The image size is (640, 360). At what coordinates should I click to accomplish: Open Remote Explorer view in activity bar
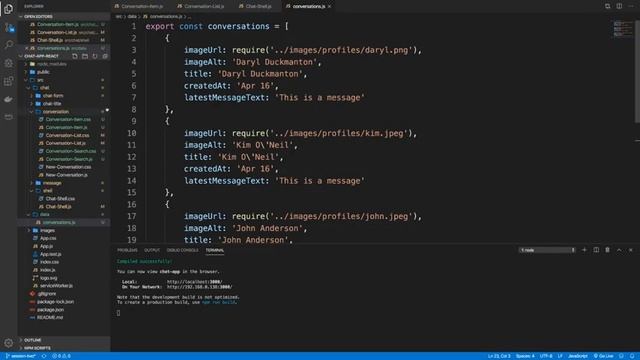9,117
